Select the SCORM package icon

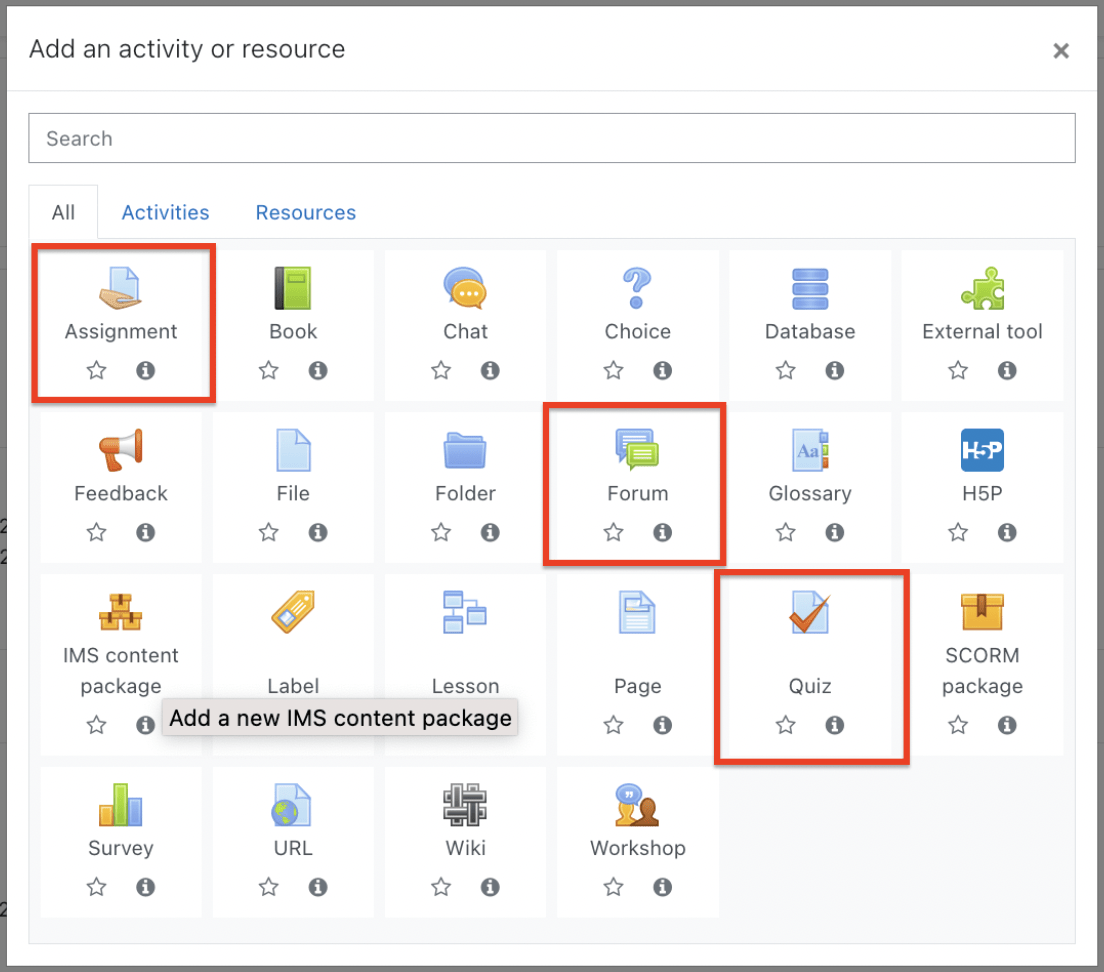(982, 612)
